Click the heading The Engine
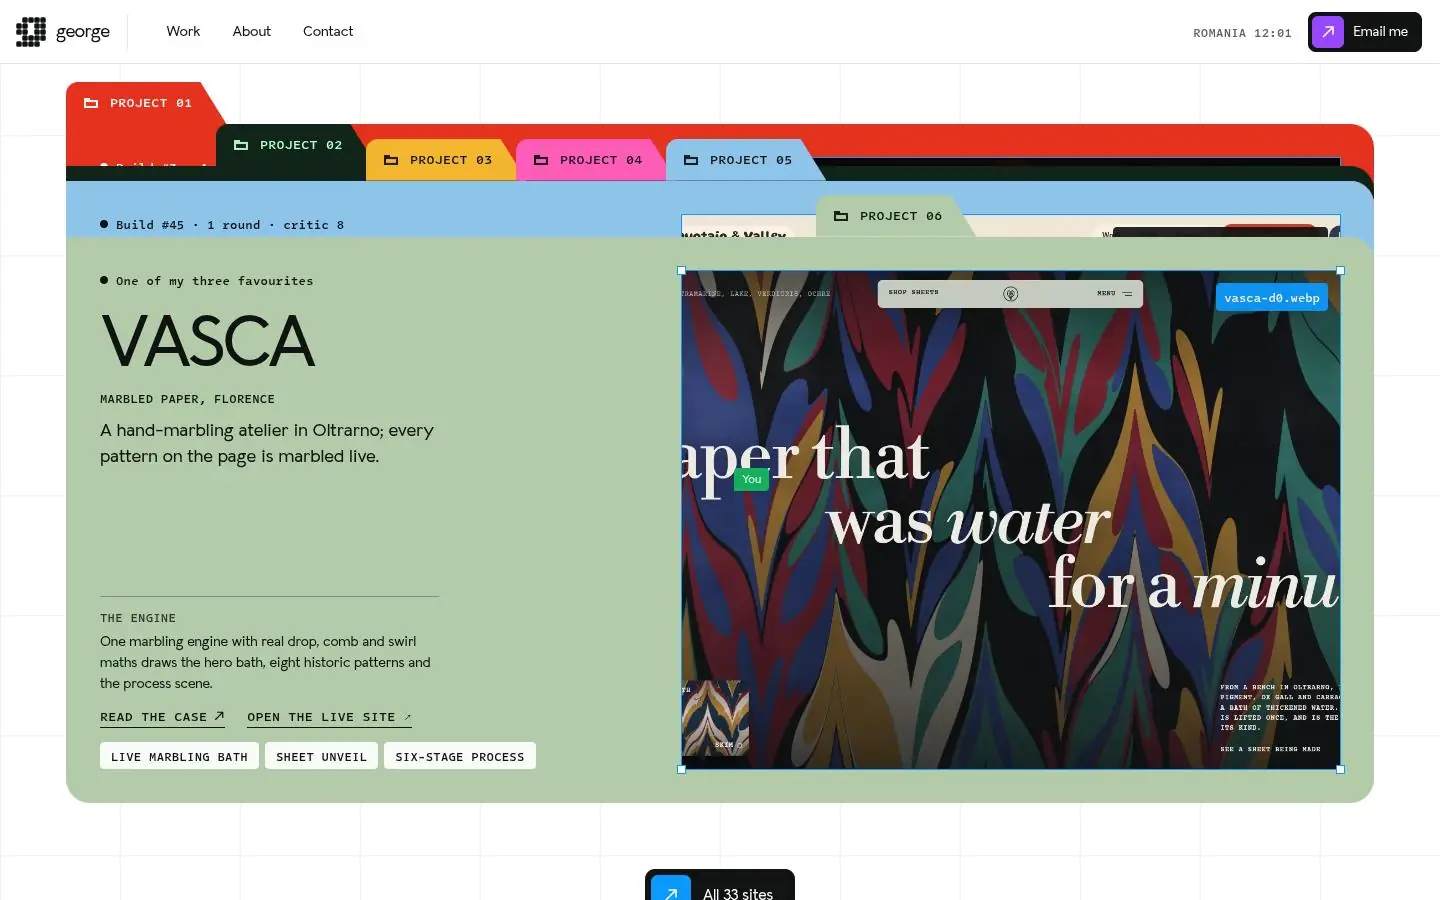Image resolution: width=1440 pixels, height=900 pixels. (x=138, y=618)
